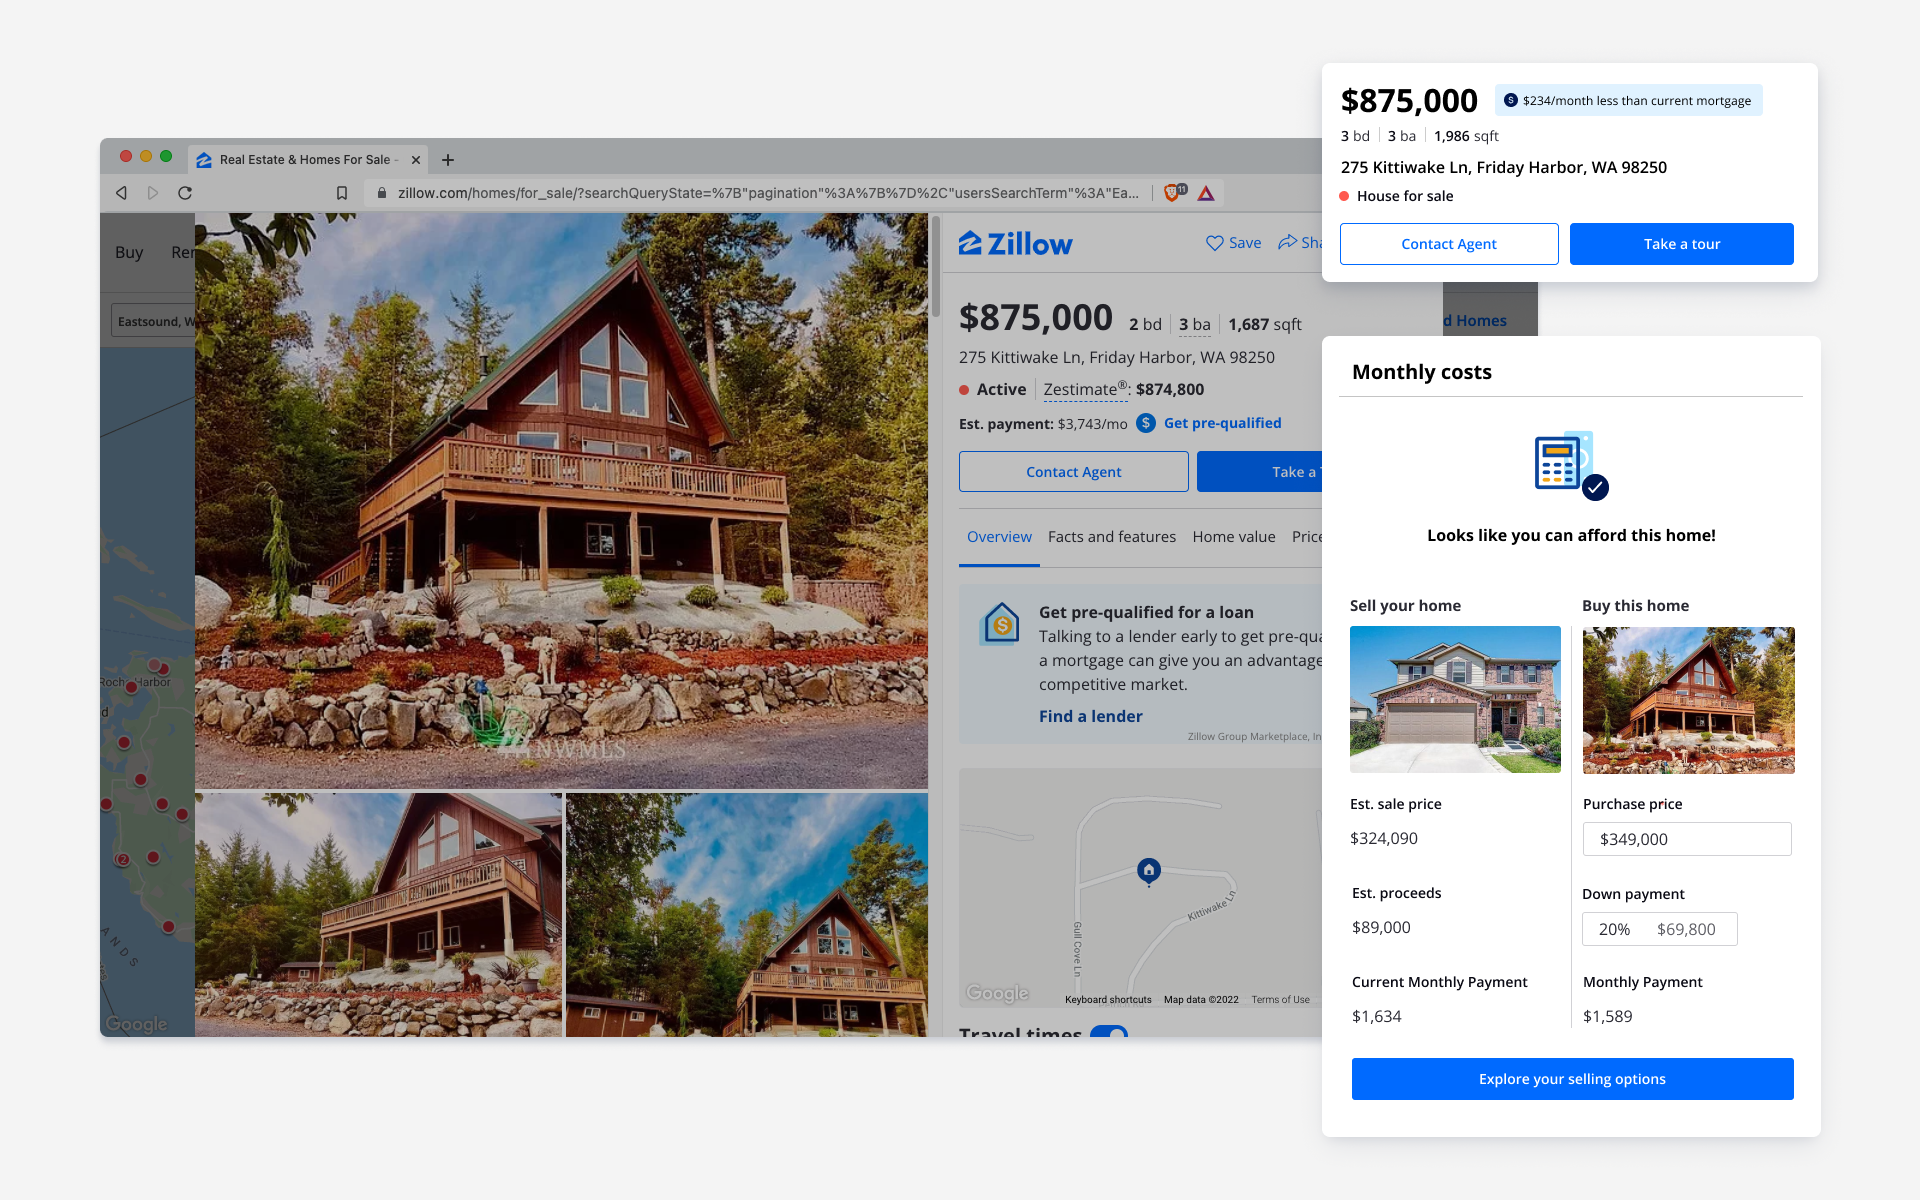The height and width of the screenshot is (1200, 1920).
Task: Switch to the Overview tab
Action: point(999,537)
